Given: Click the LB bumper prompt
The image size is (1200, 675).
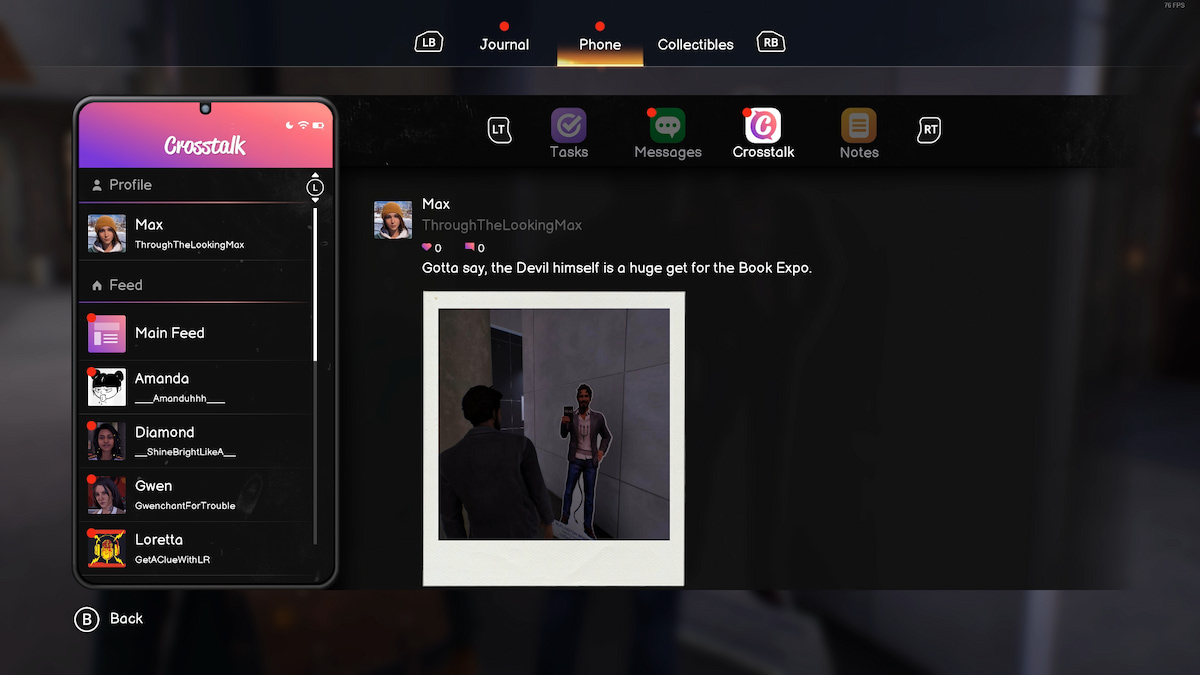Looking at the screenshot, I should coord(428,42).
